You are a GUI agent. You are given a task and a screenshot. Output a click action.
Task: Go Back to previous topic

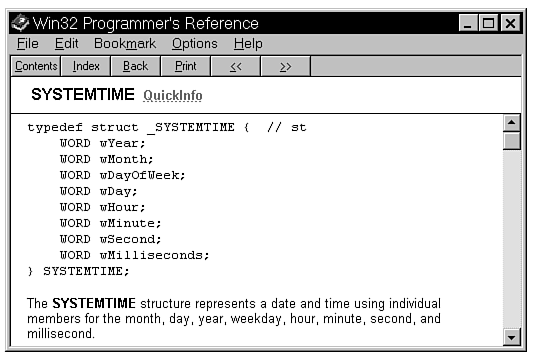coord(136,66)
